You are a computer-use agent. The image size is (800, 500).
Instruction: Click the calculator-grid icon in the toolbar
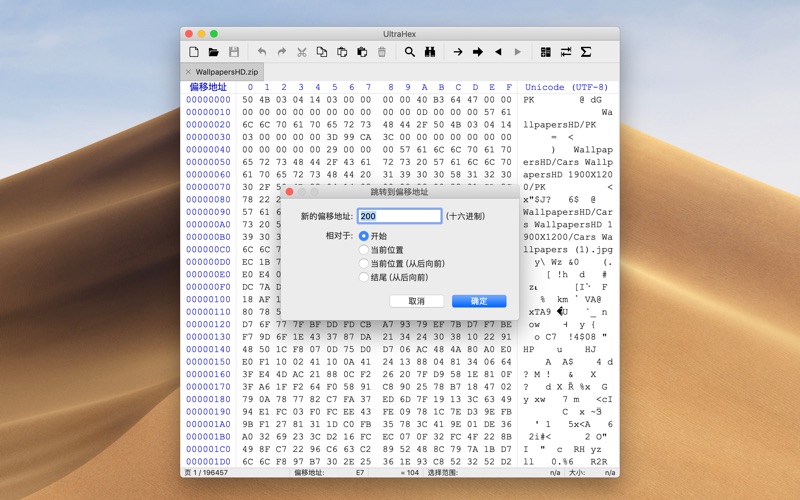pyautogui.click(x=545, y=52)
